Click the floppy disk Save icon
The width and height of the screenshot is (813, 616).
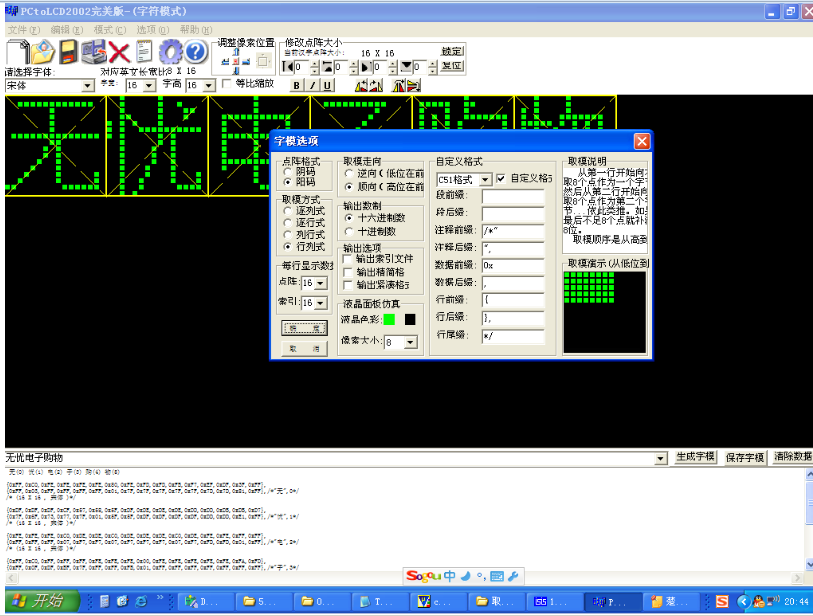coord(68,52)
